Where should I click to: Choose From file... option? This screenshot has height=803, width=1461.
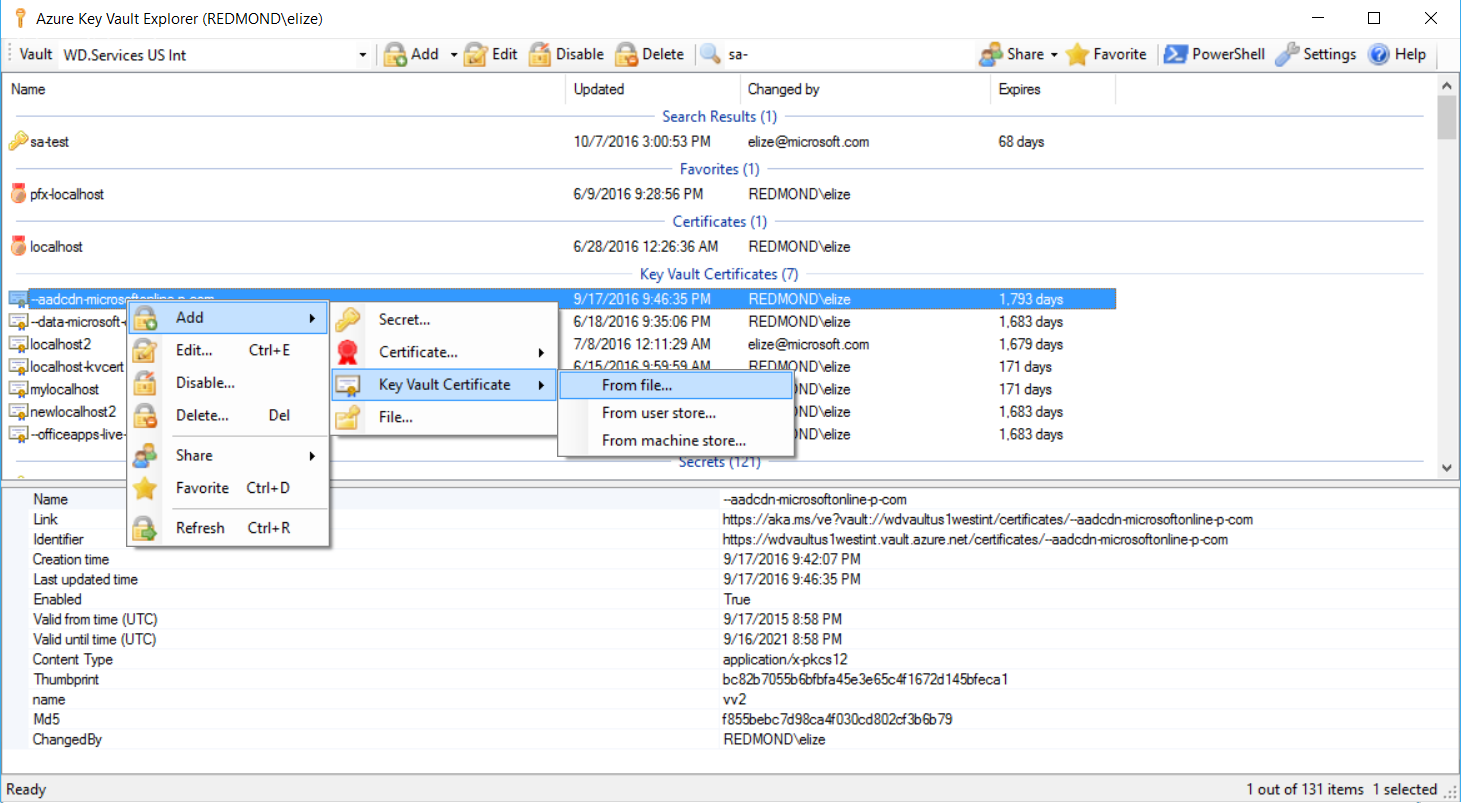[x=675, y=385]
